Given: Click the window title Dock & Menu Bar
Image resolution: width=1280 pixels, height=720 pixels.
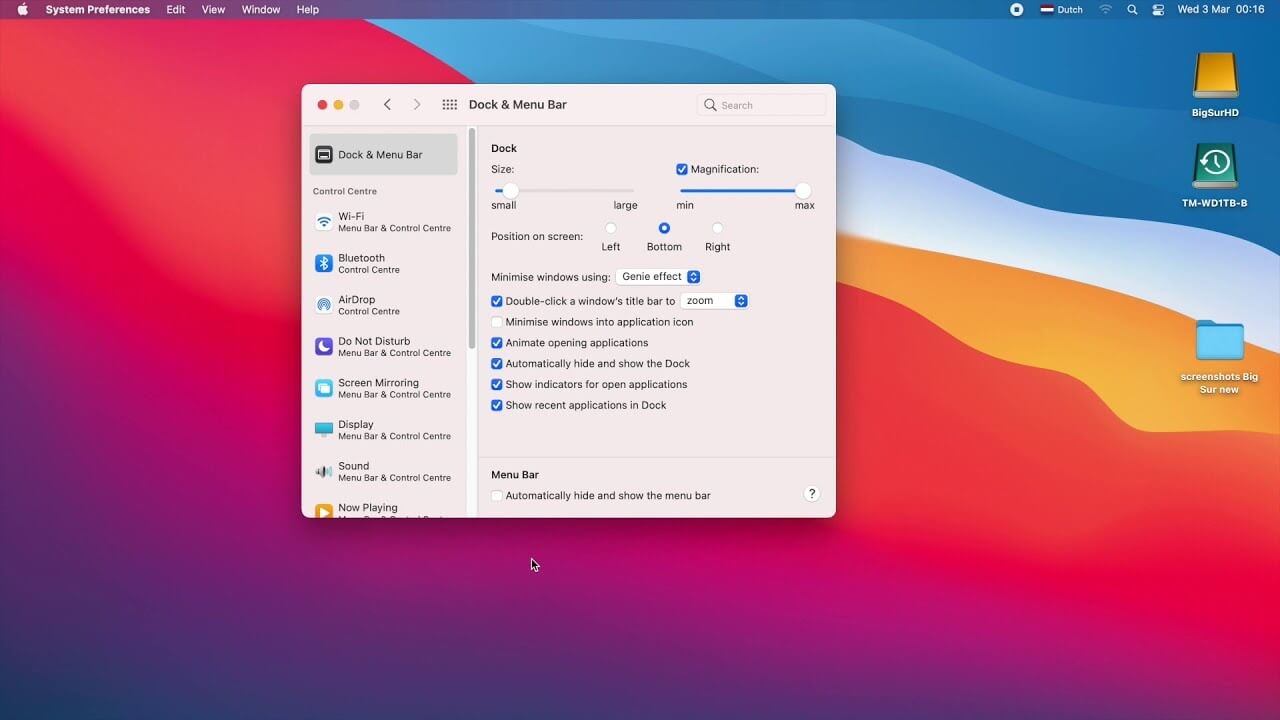Looking at the screenshot, I should 518,105.
